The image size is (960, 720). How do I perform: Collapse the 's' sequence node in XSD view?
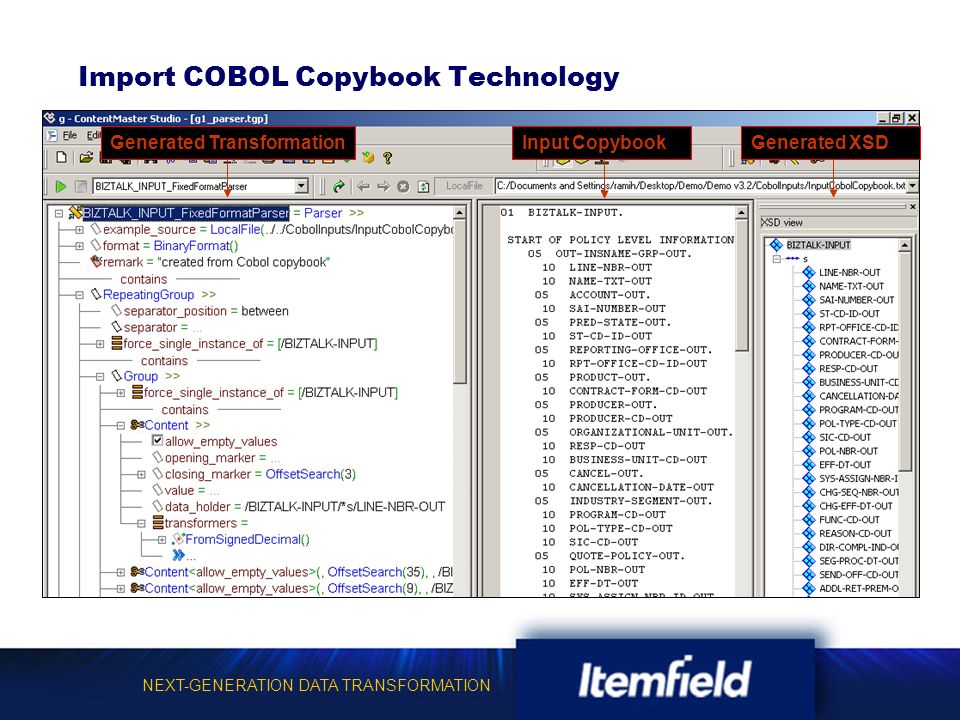click(x=776, y=259)
